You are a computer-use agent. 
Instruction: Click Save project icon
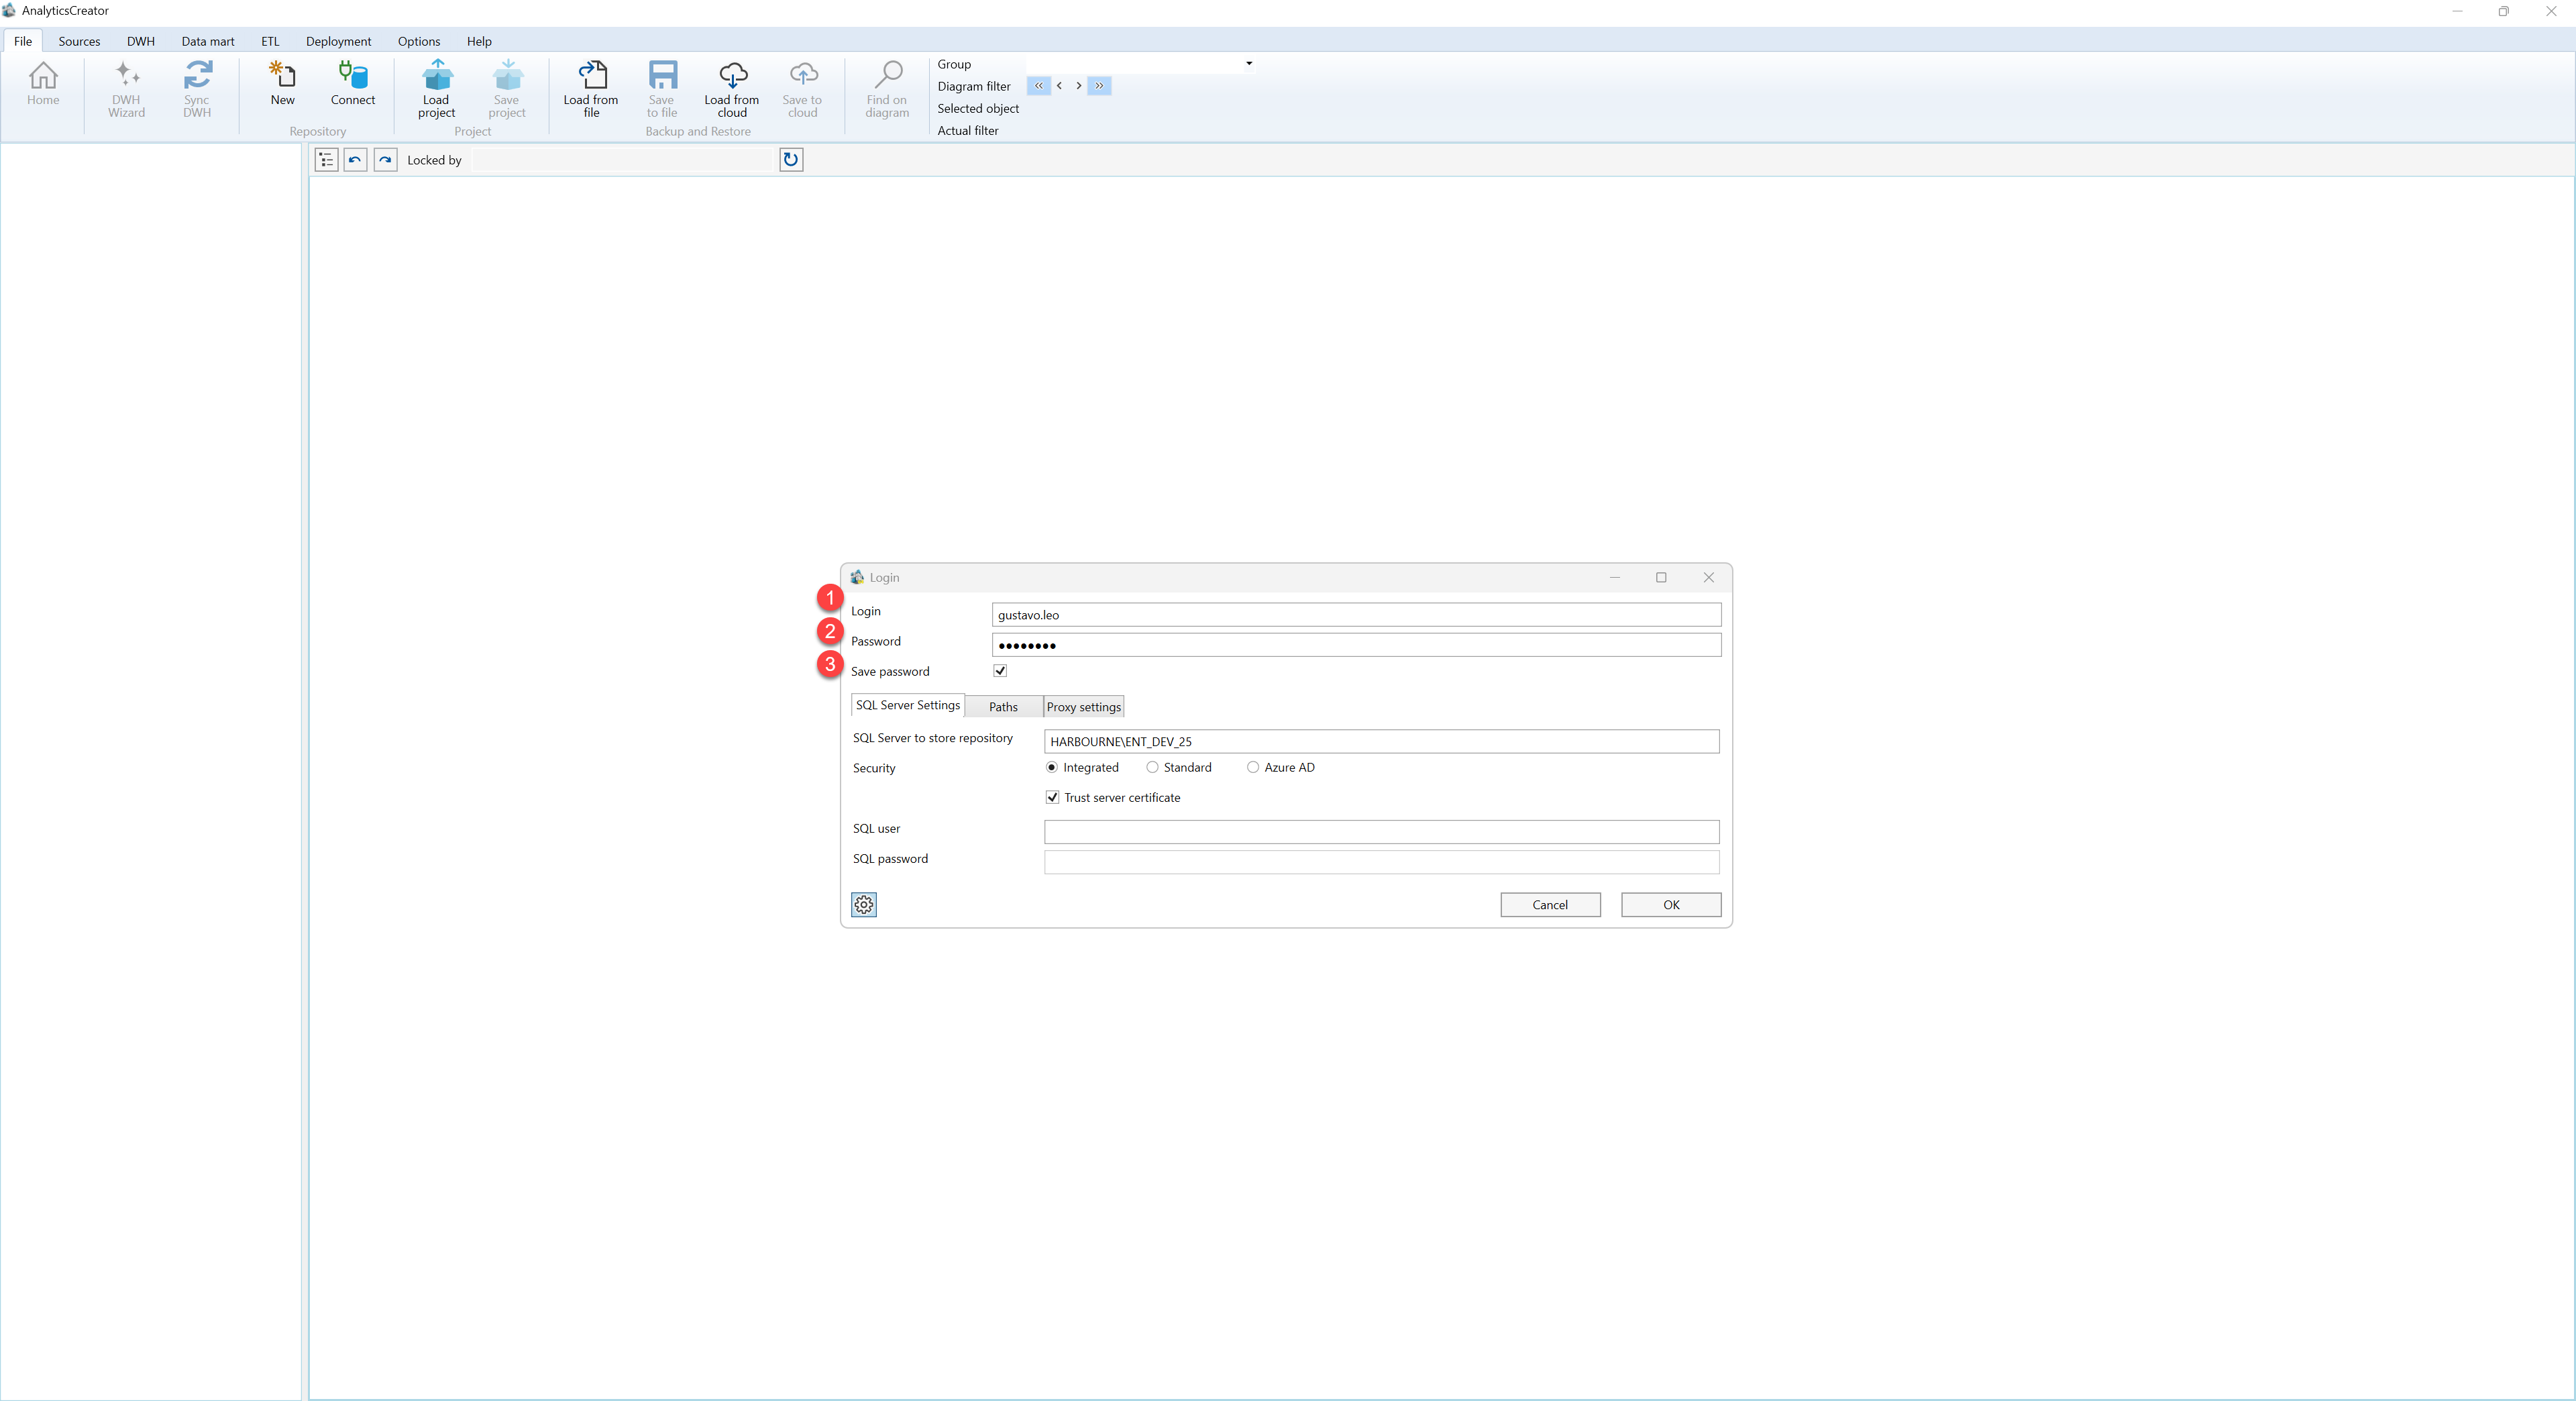click(507, 89)
